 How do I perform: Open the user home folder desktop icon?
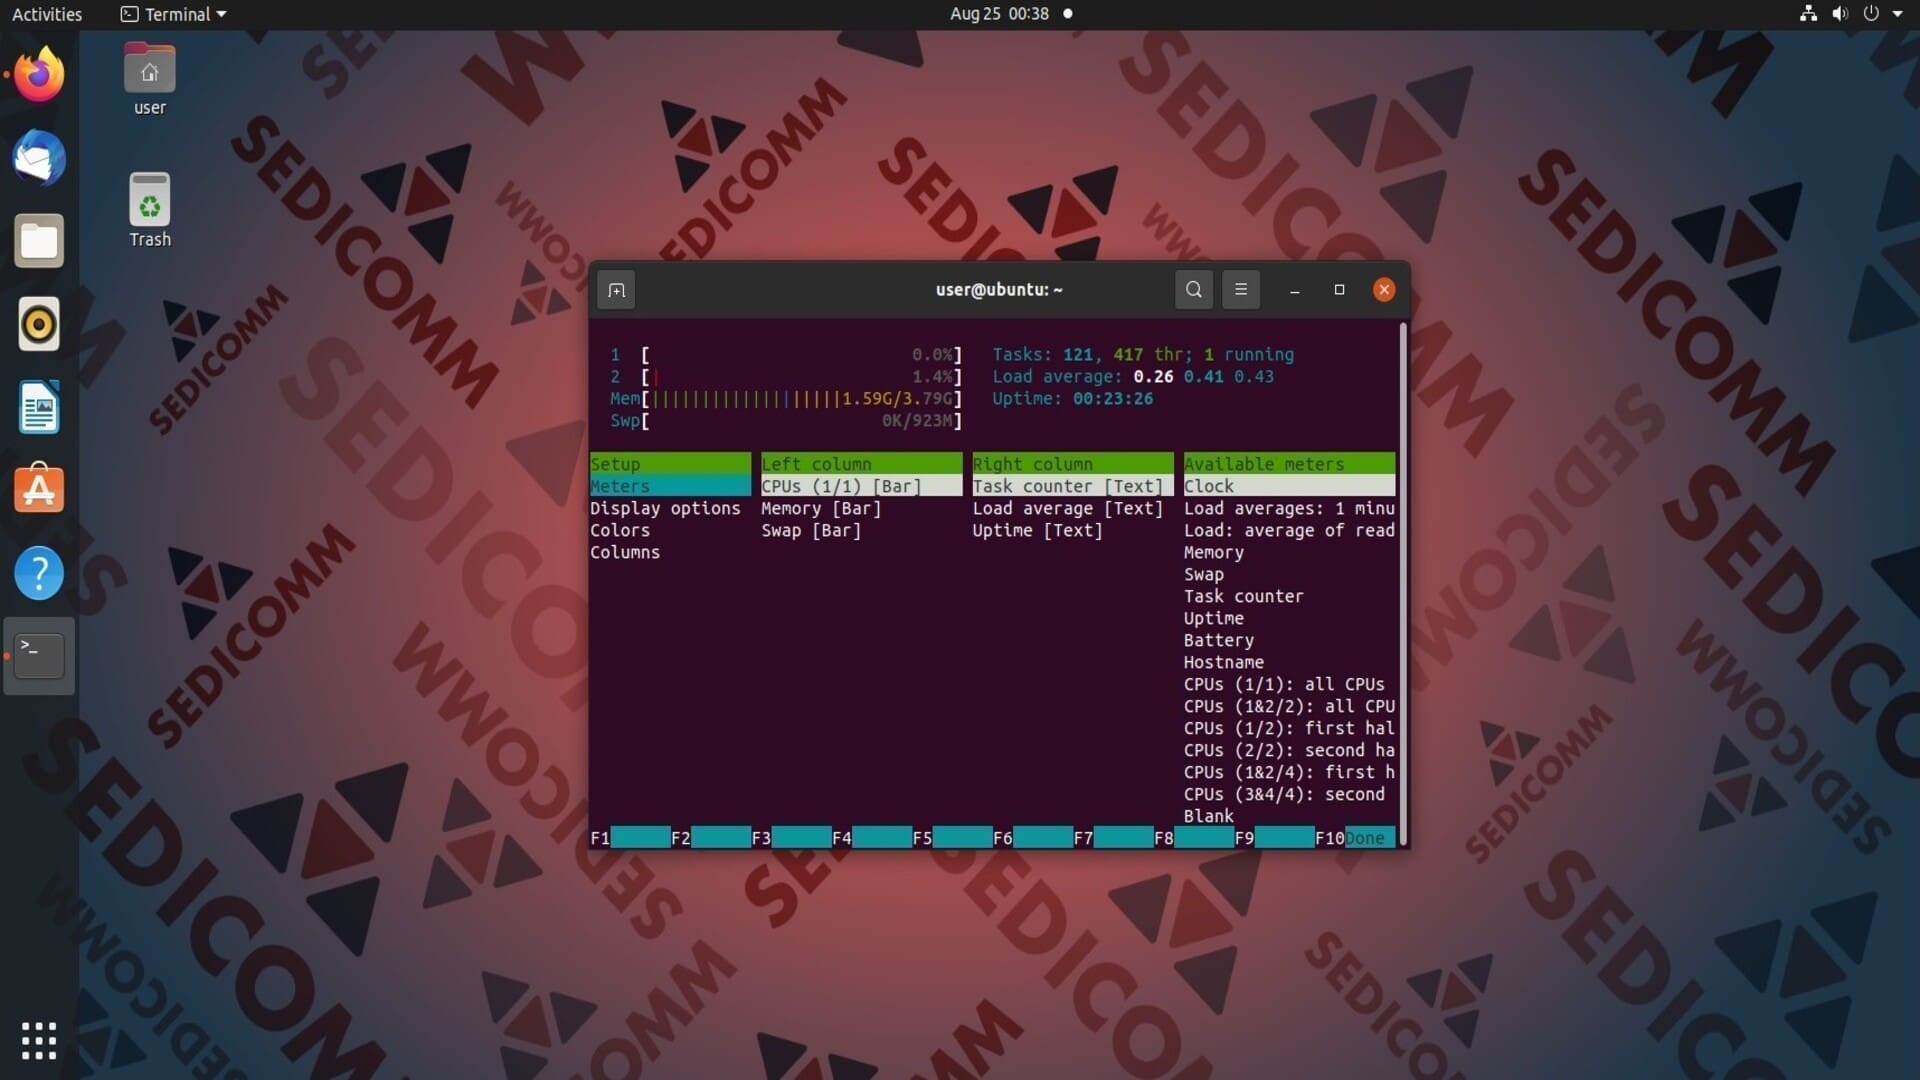tap(150, 80)
